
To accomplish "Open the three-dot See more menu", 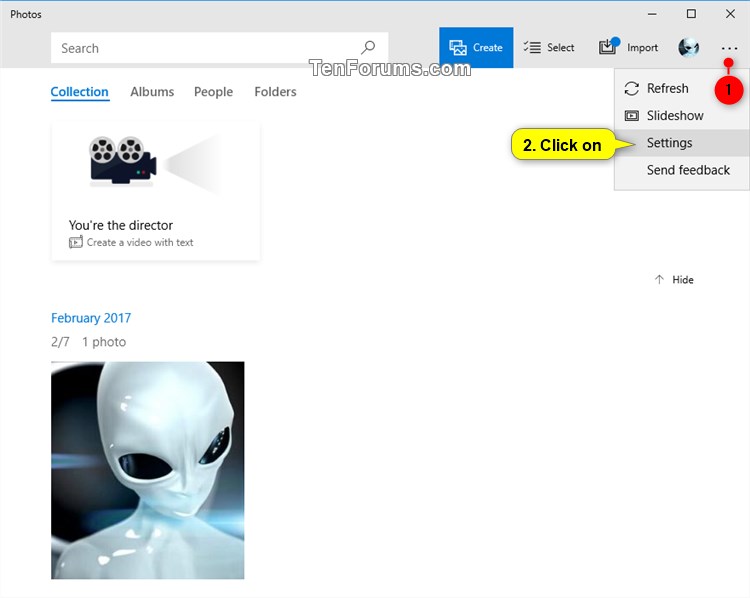I will click(729, 48).
